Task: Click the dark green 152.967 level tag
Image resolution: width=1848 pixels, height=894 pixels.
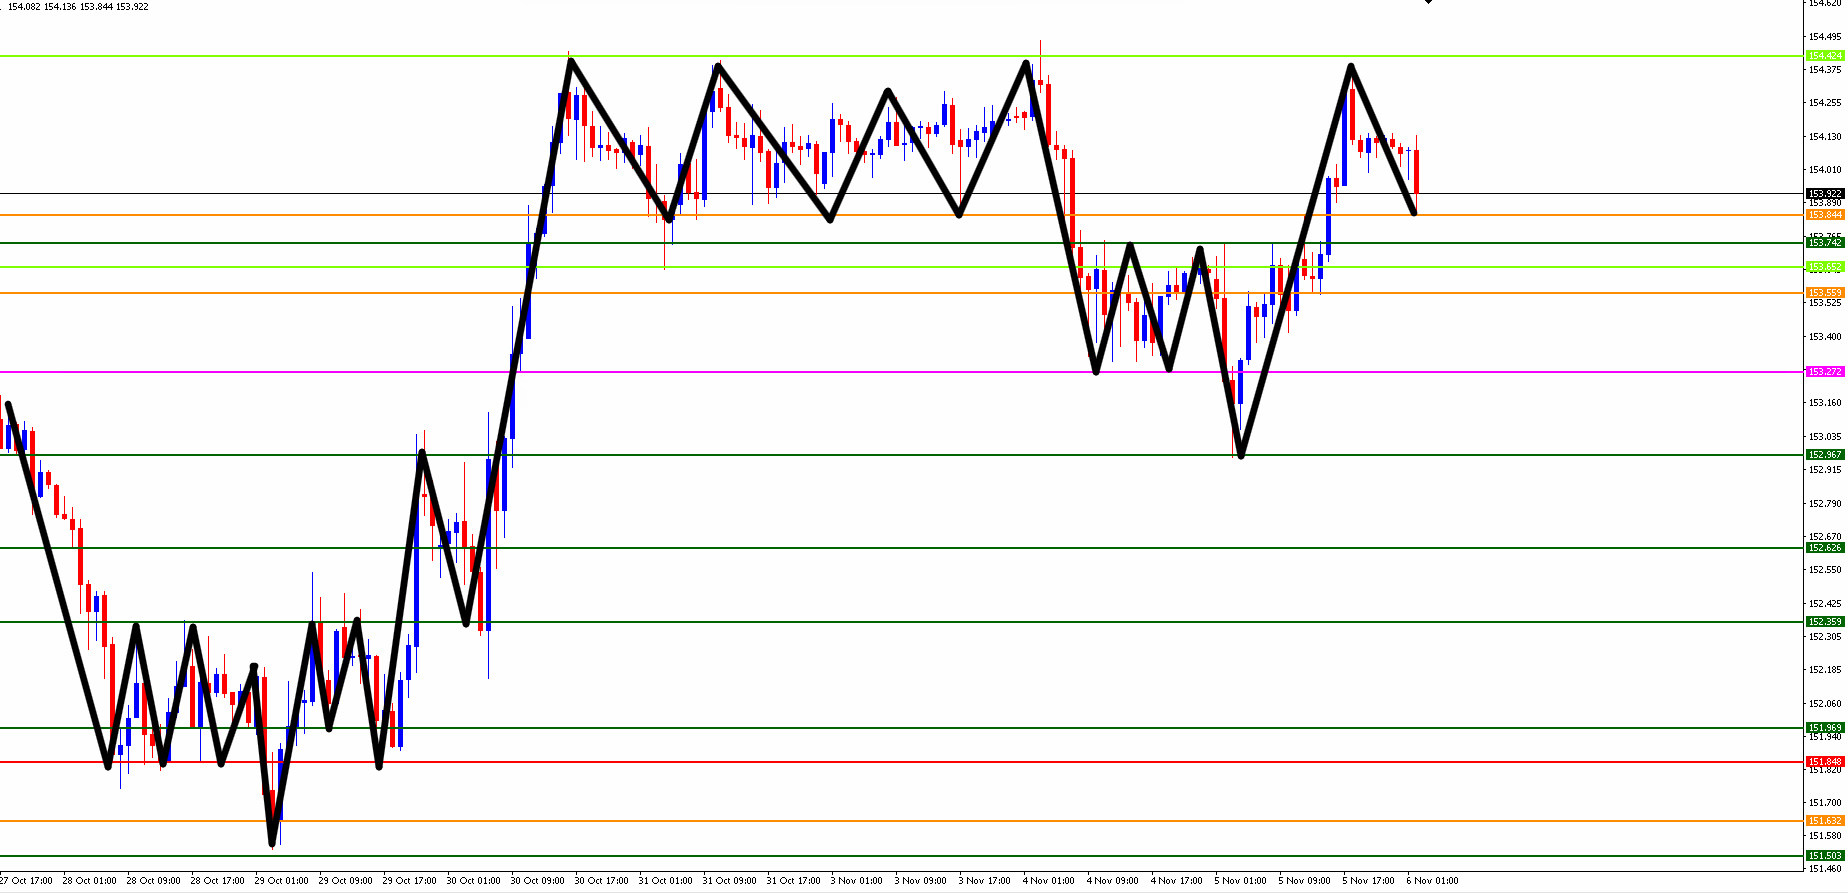Action: pos(1825,455)
